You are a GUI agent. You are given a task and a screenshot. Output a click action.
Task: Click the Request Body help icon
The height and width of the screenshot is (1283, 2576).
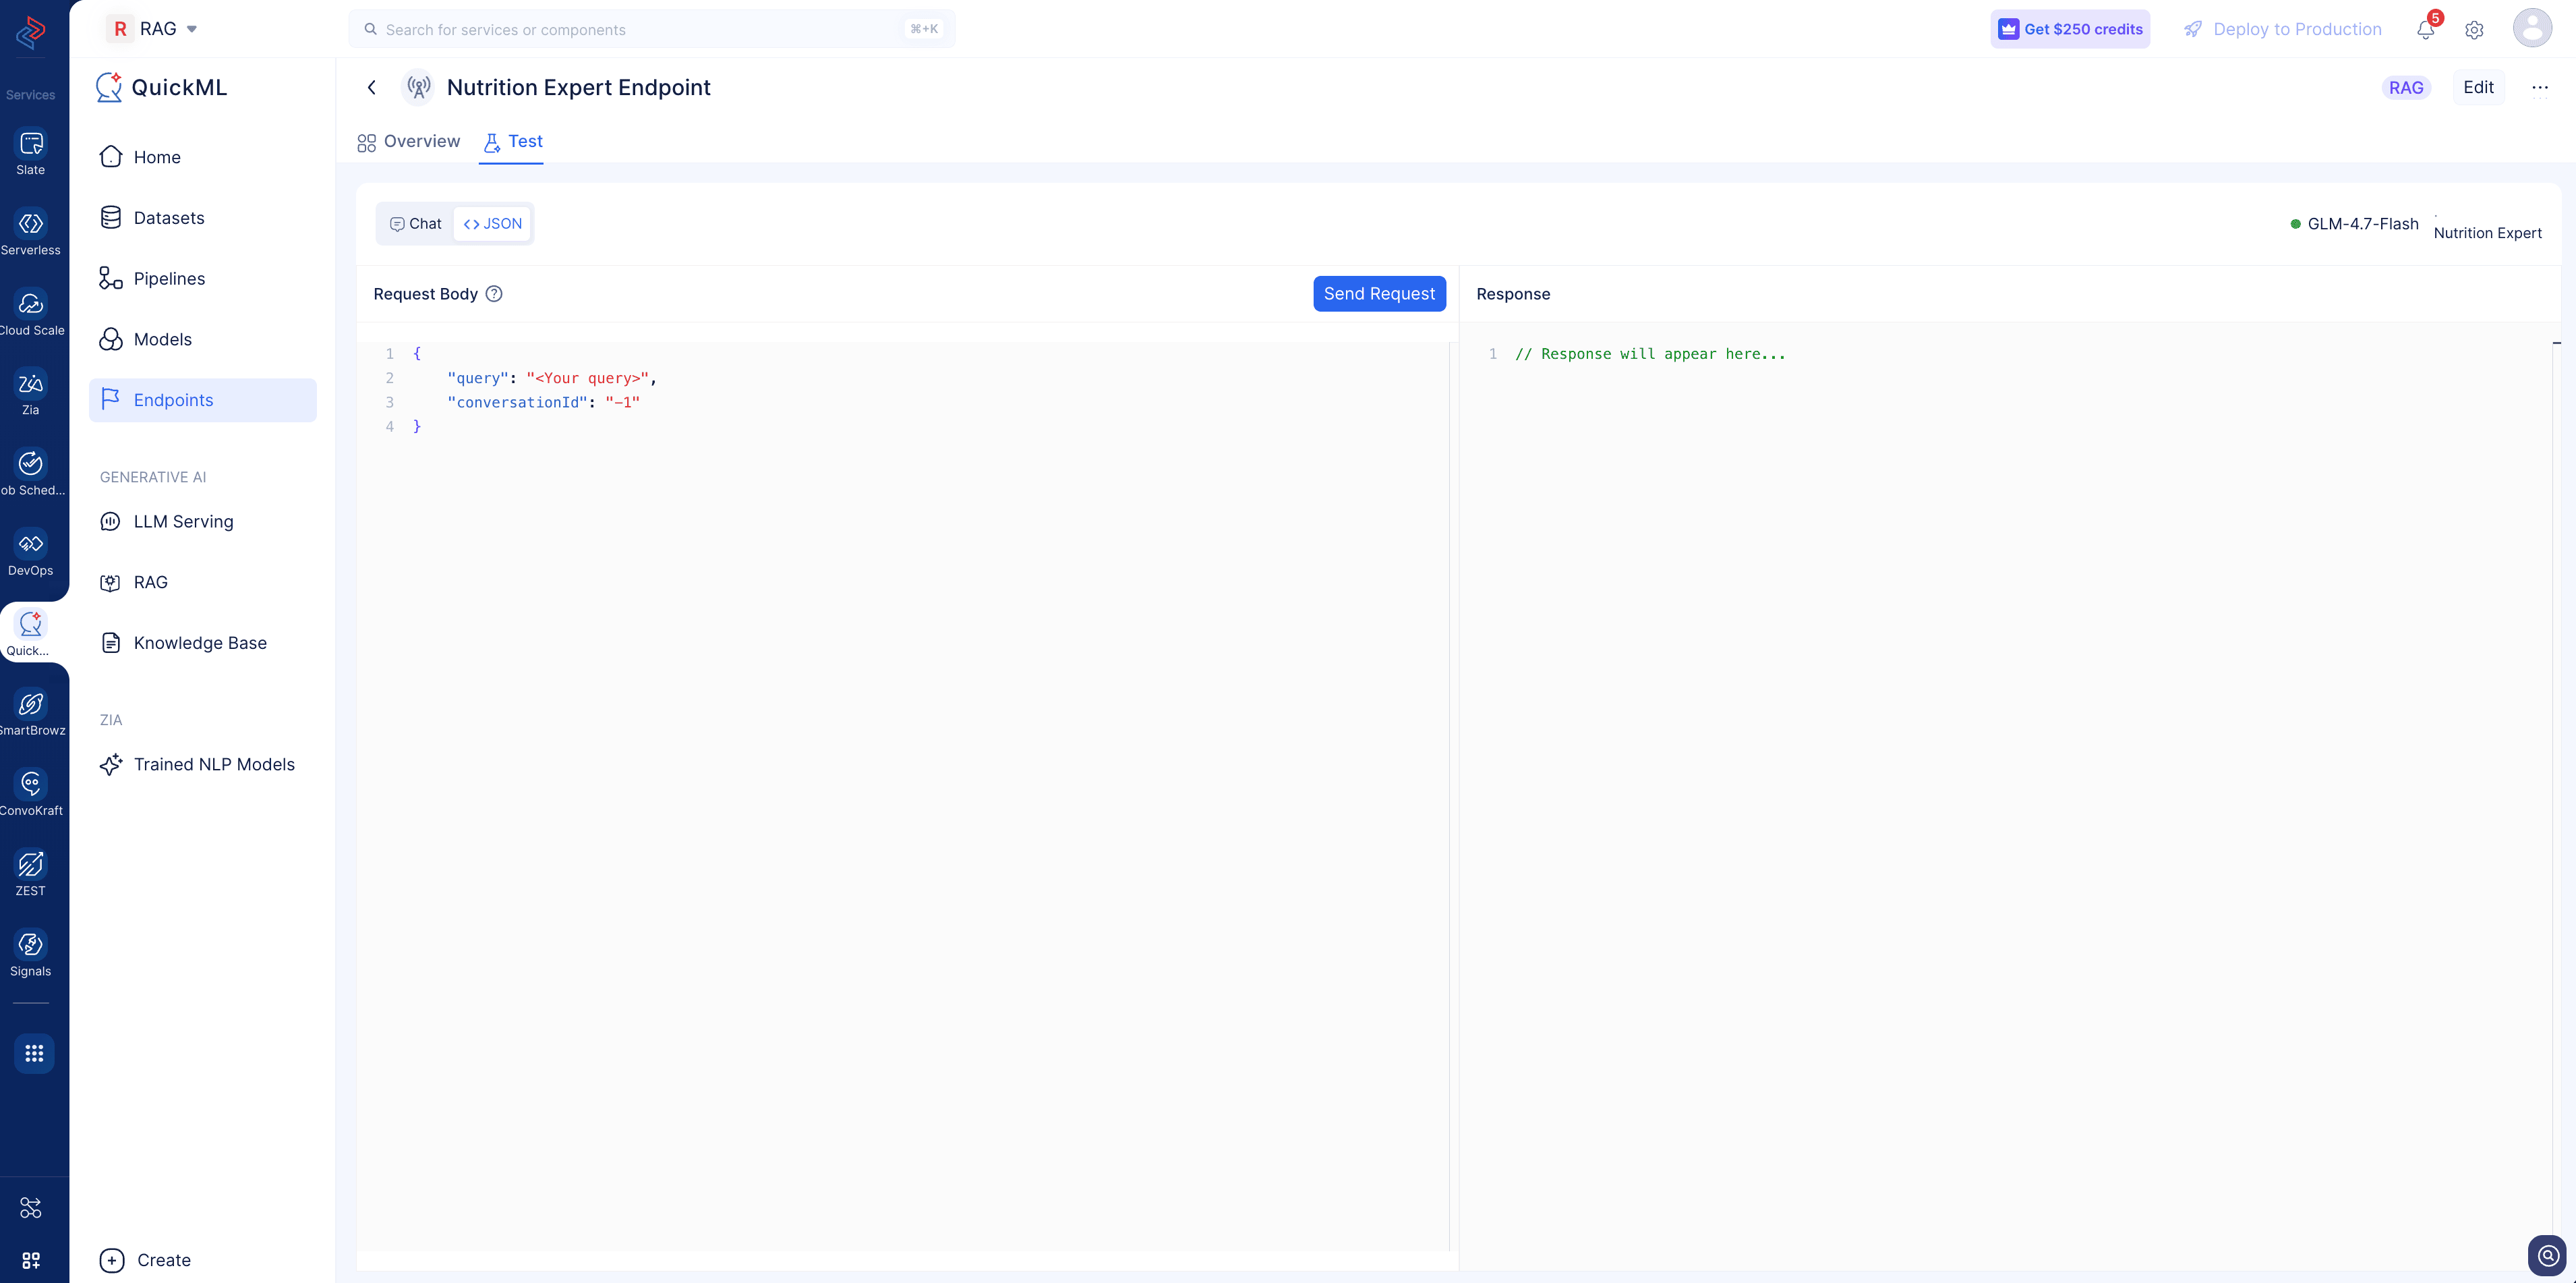pos(494,294)
